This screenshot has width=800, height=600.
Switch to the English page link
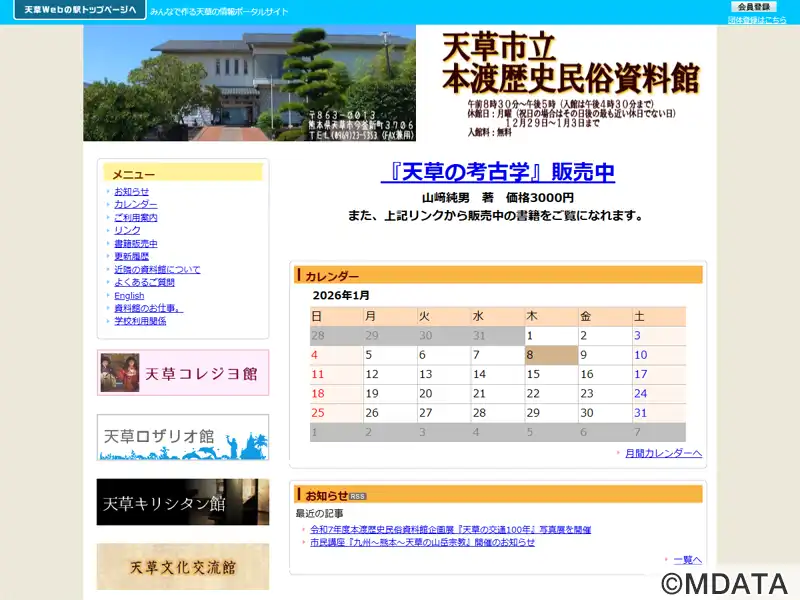[129, 296]
